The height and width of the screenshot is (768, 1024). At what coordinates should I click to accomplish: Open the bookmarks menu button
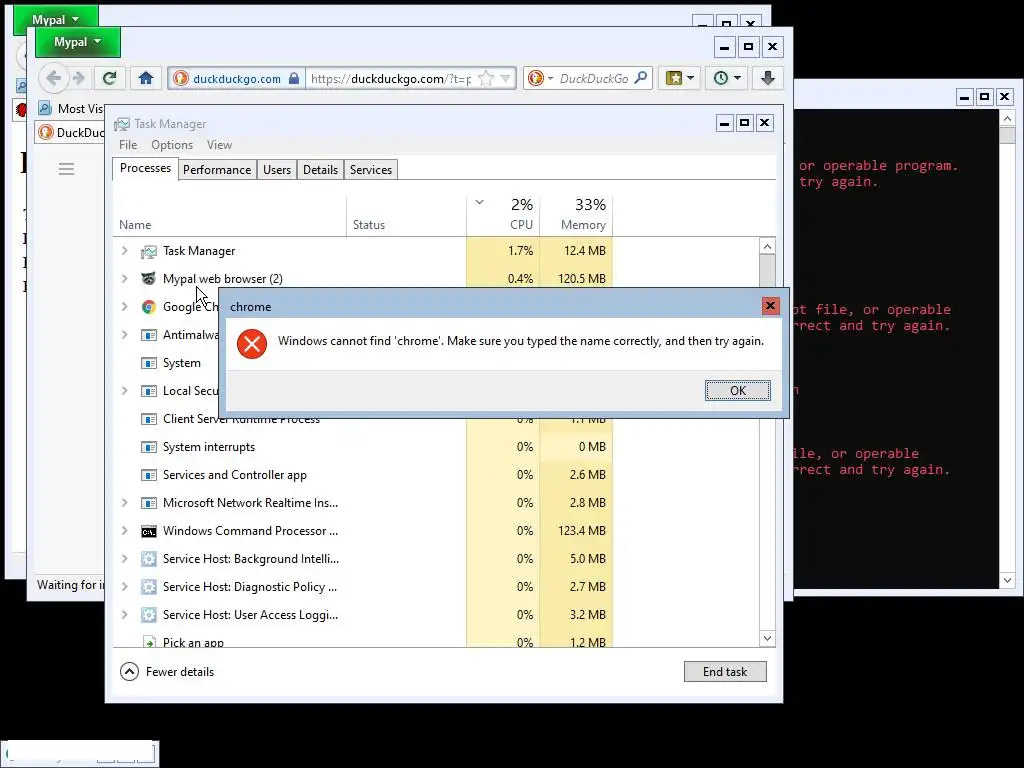(679, 78)
